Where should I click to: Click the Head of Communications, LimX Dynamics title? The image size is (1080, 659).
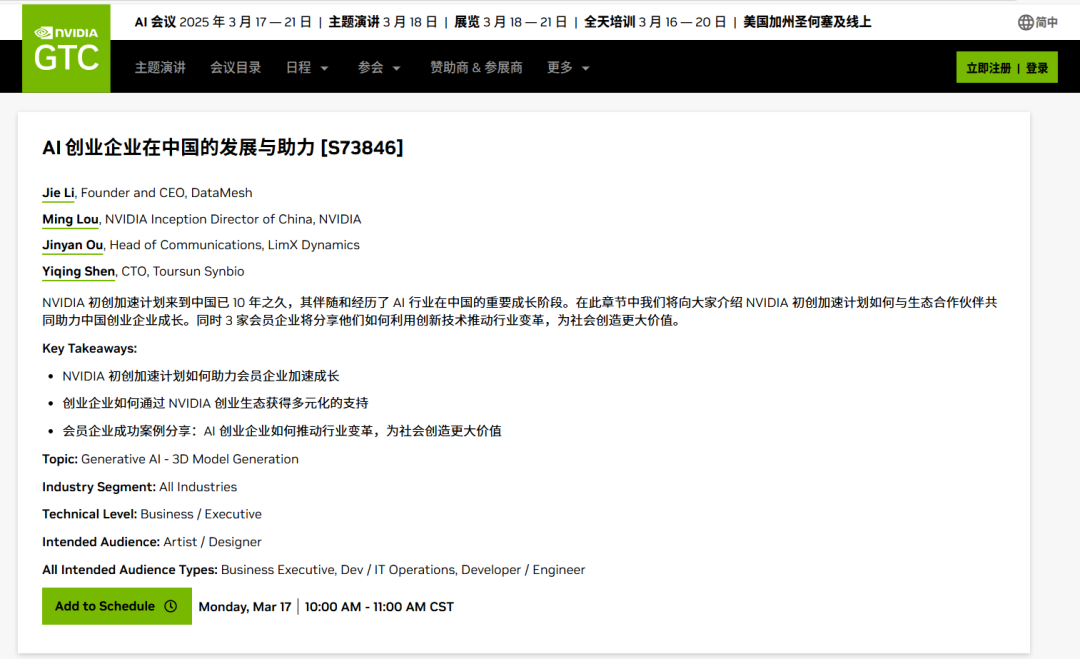point(235,244)
